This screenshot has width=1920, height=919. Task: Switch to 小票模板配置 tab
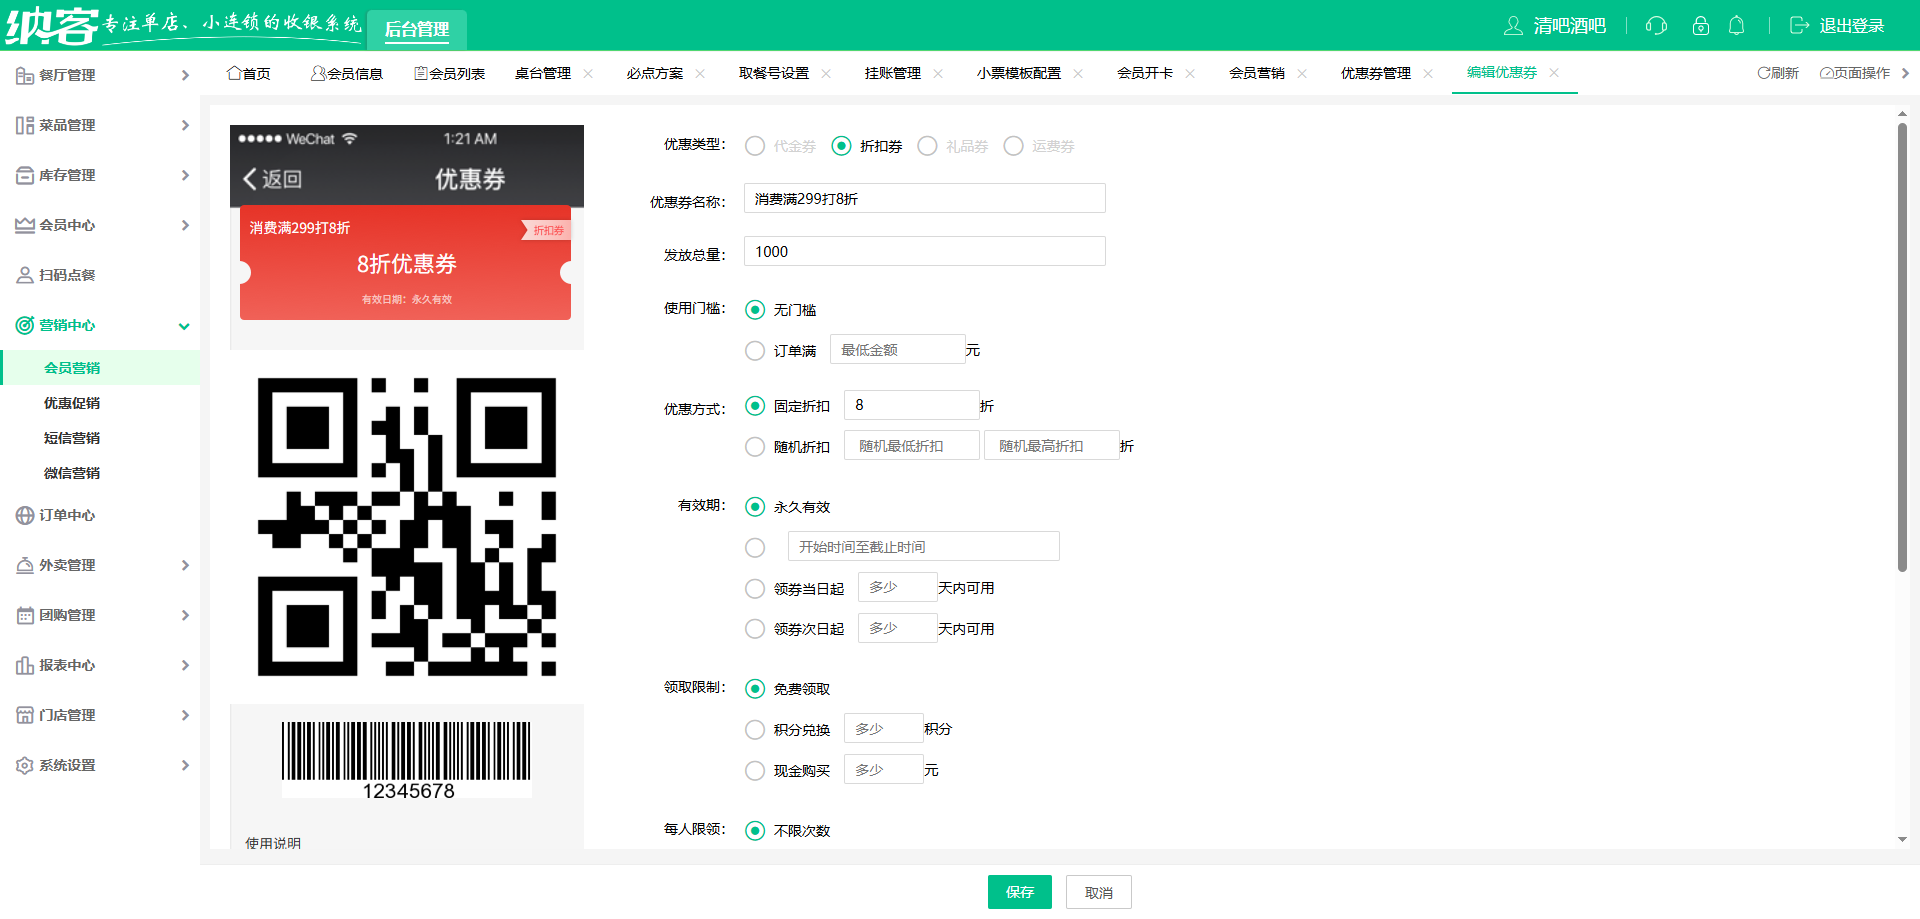click(1019, 73)
